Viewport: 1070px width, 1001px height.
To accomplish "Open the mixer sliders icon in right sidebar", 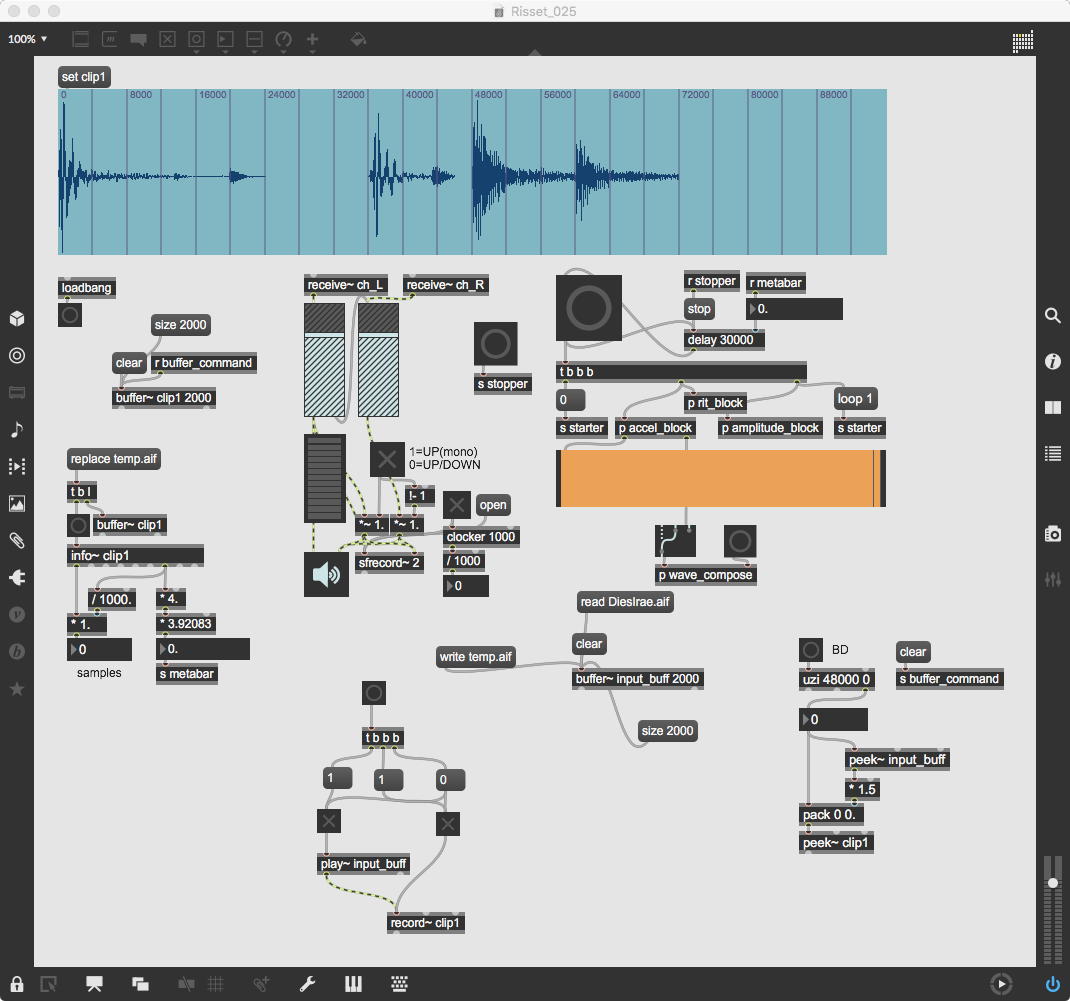I will tap(1053, 579).
